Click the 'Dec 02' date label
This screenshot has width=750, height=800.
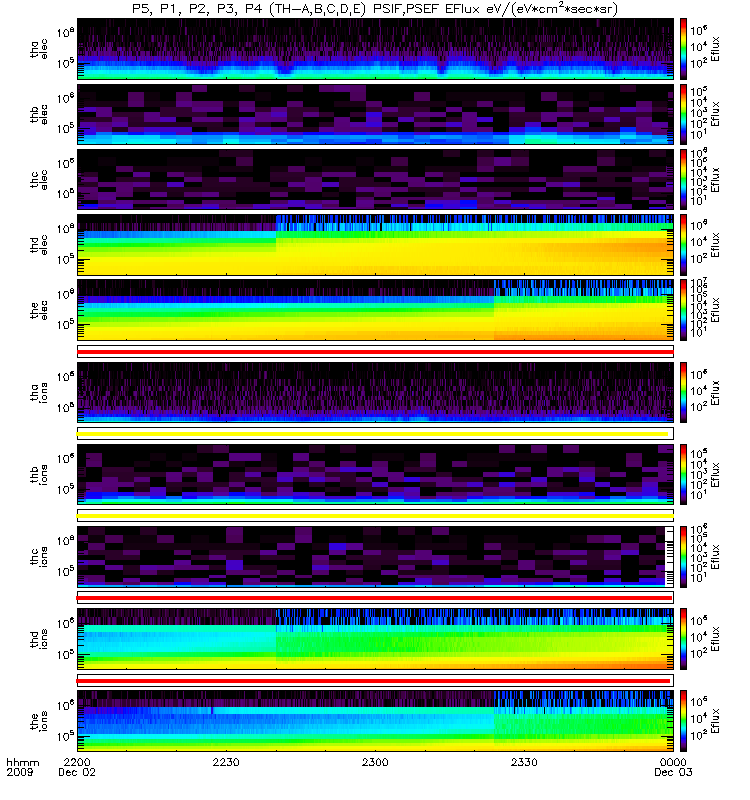[77, 772]
